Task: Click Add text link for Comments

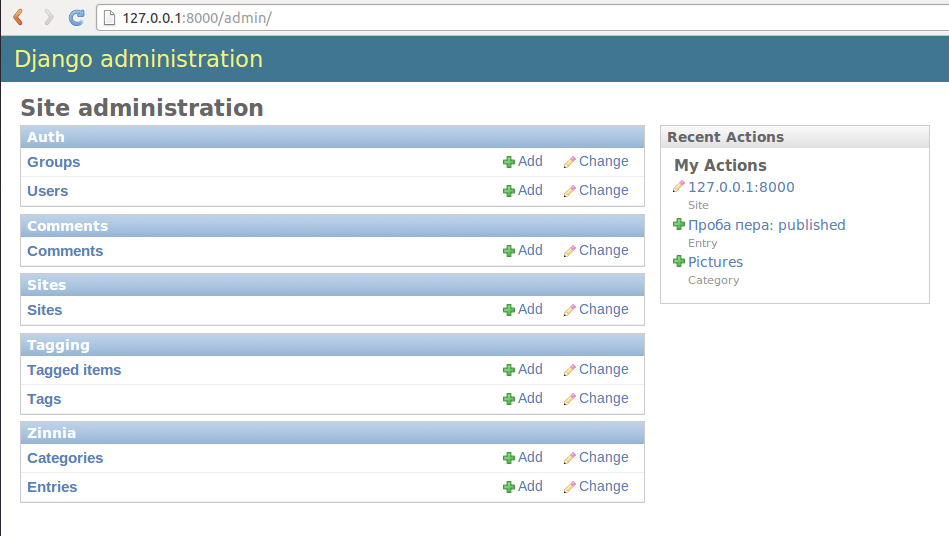Action: click(530, 250)
